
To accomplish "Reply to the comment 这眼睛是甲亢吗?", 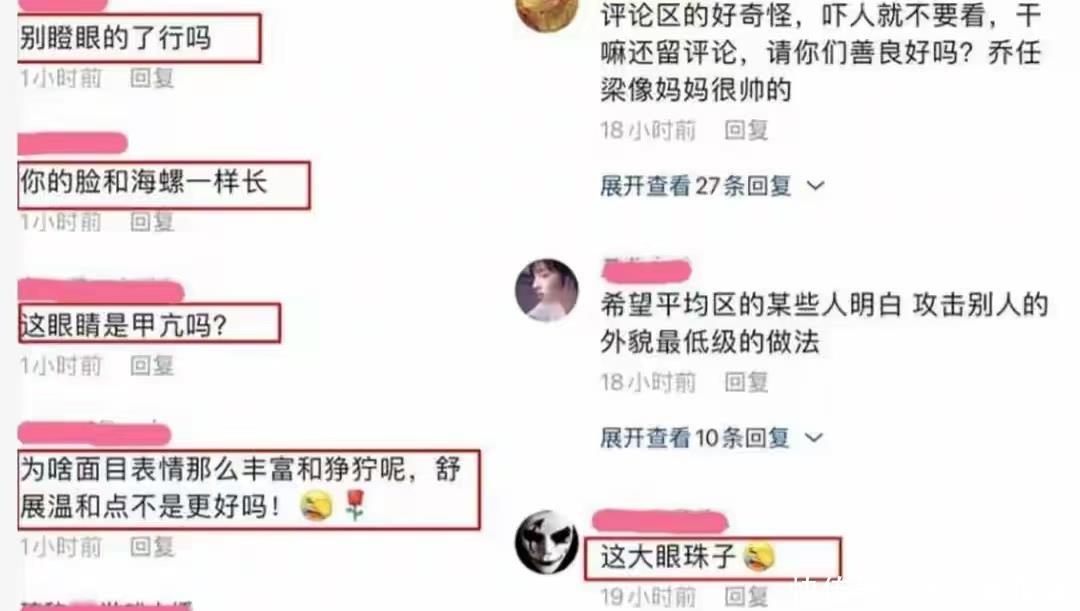I will click(x=152, y=365).
